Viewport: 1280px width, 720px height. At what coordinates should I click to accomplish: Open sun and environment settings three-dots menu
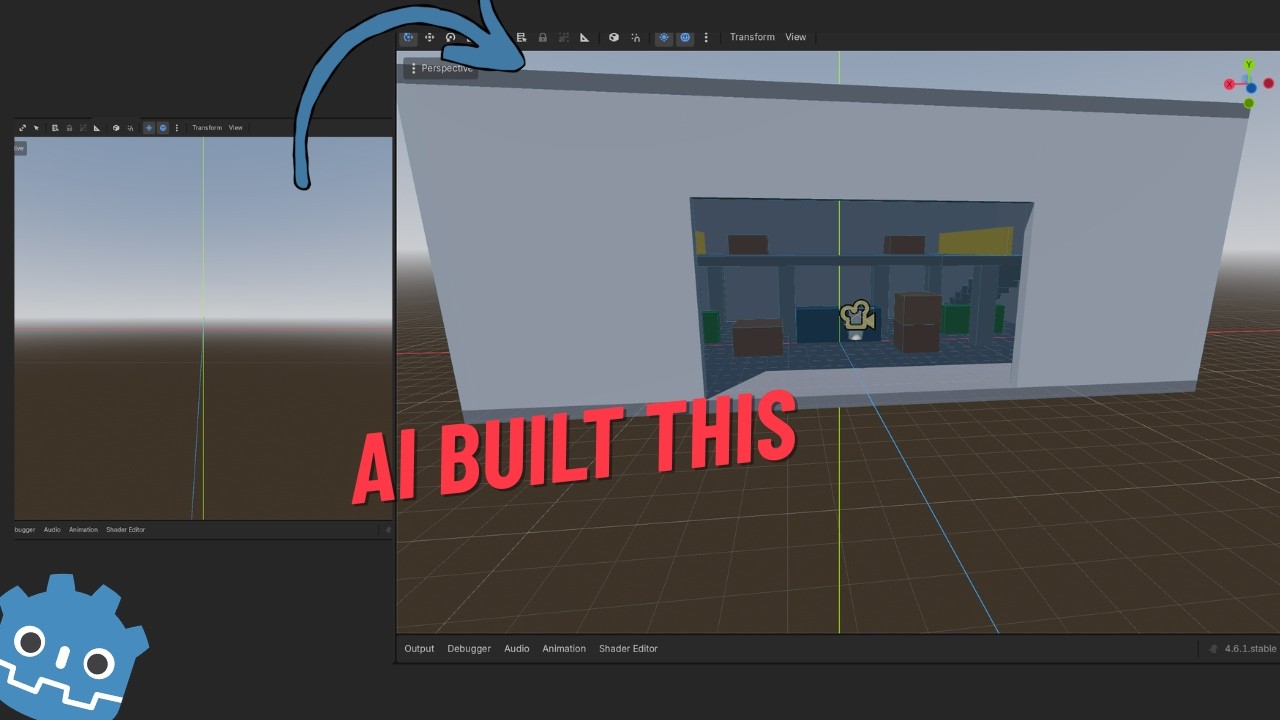point(706,37)
